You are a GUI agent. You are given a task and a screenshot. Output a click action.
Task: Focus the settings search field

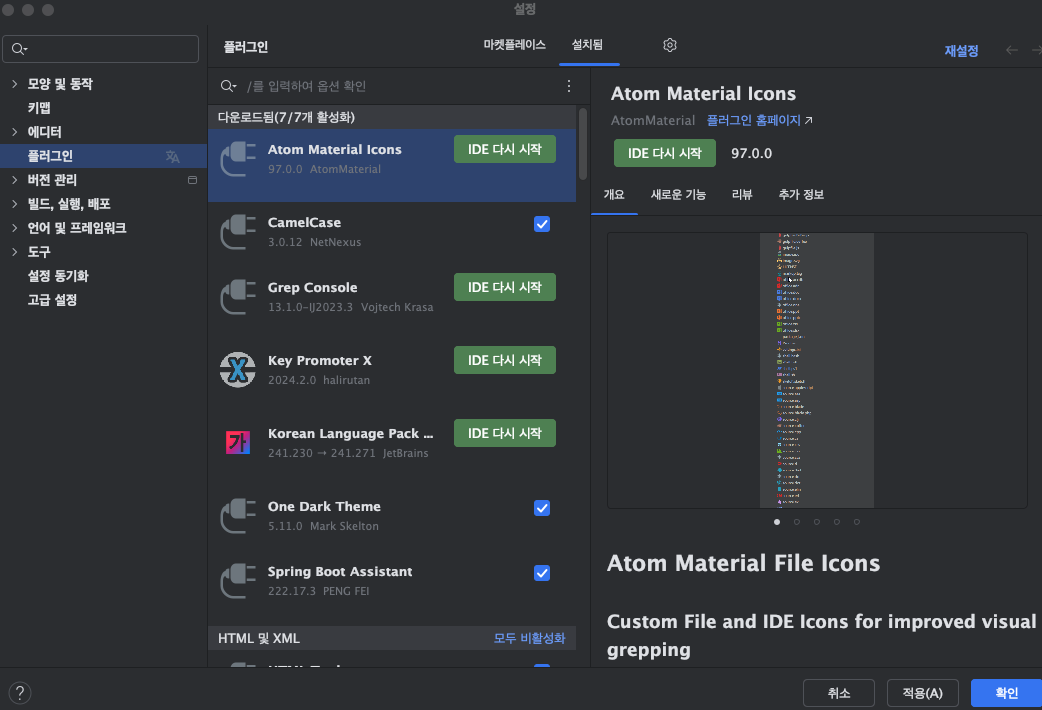point(100,49)
